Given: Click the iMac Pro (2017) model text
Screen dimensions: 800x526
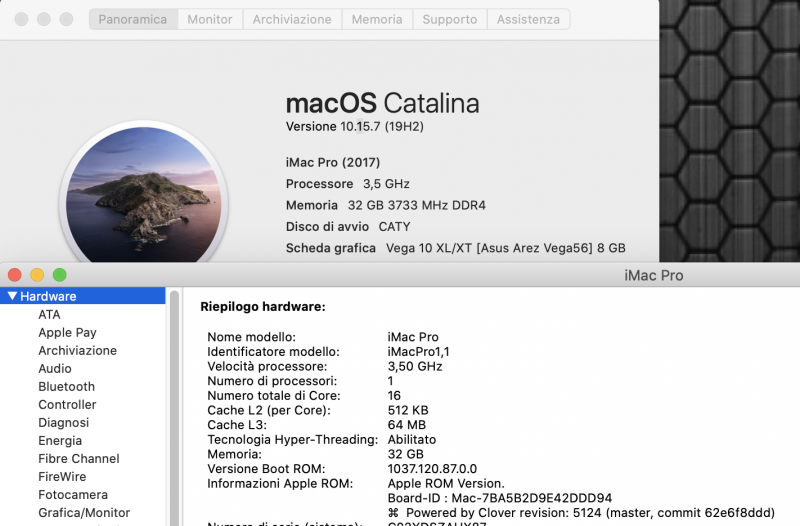Looking at the screenshot, I should point(333,162).
